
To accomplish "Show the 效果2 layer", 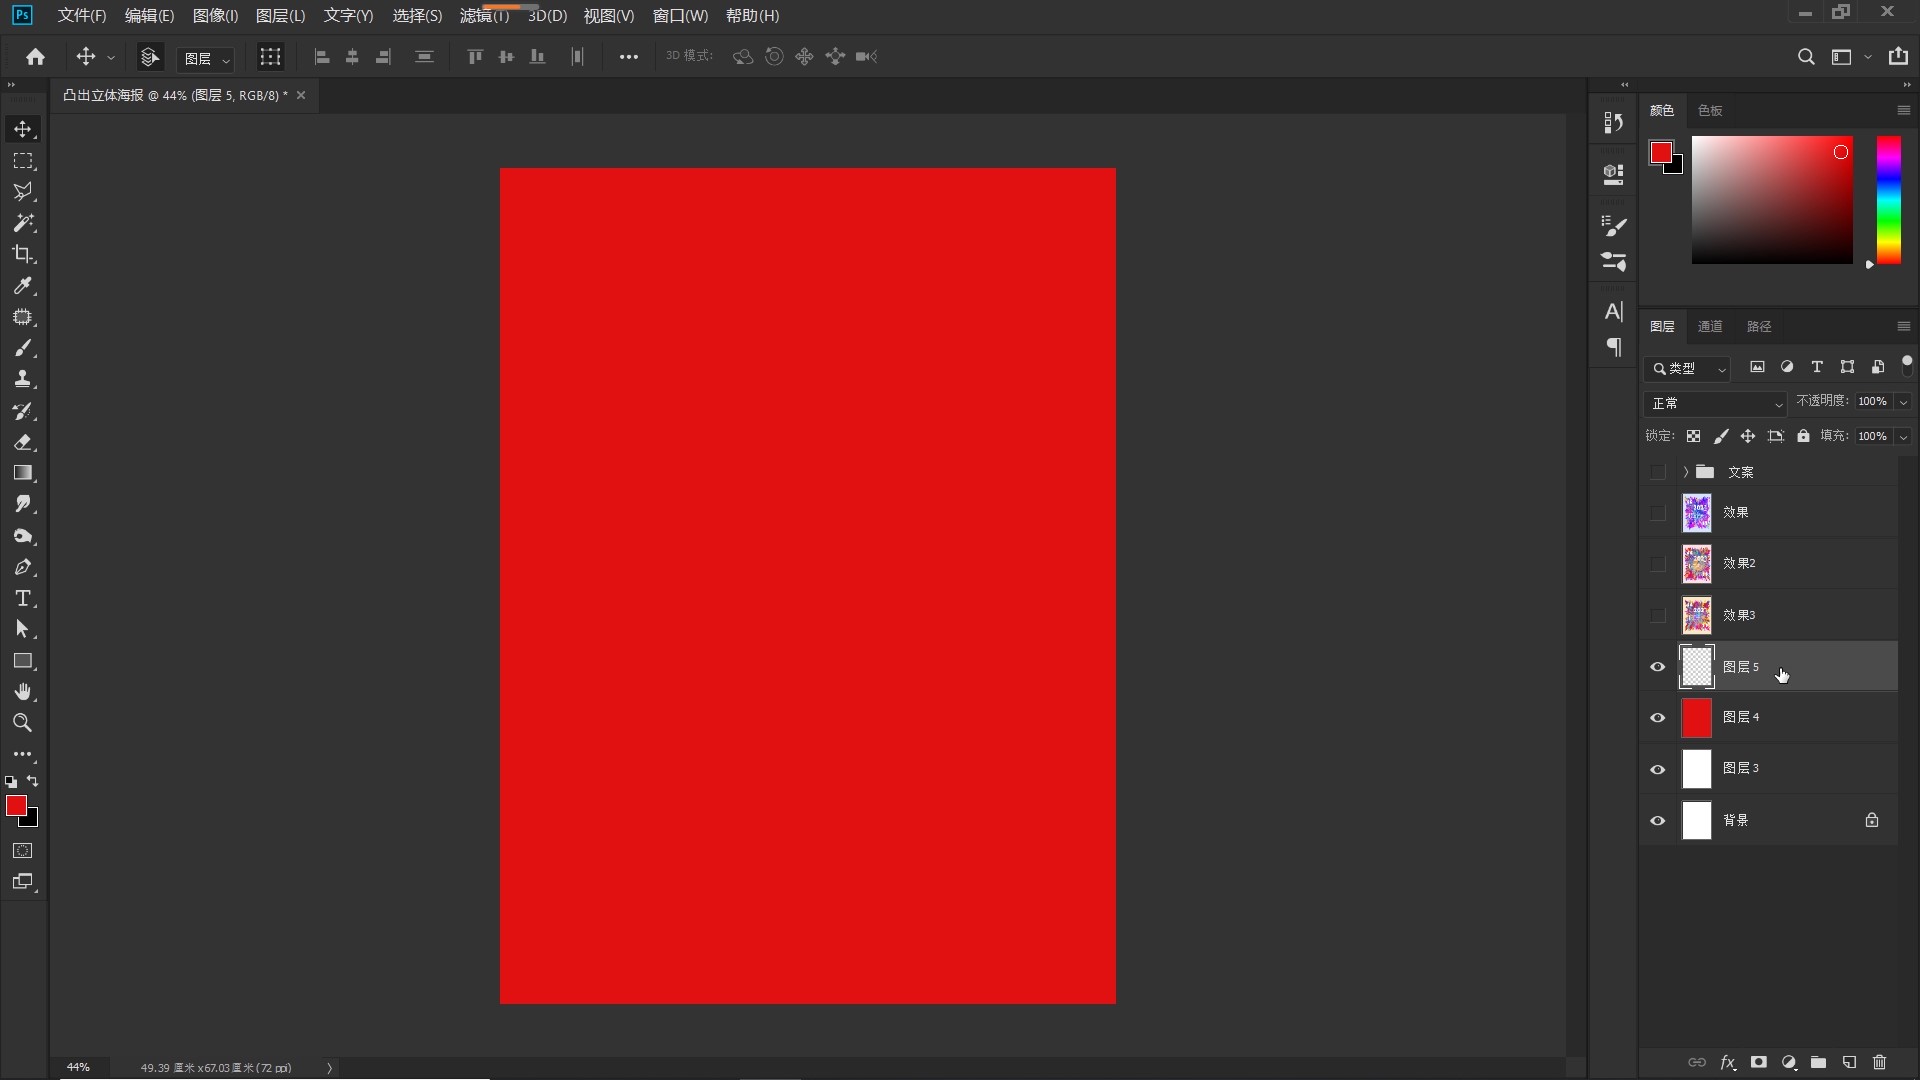I will click(1658, 564).
